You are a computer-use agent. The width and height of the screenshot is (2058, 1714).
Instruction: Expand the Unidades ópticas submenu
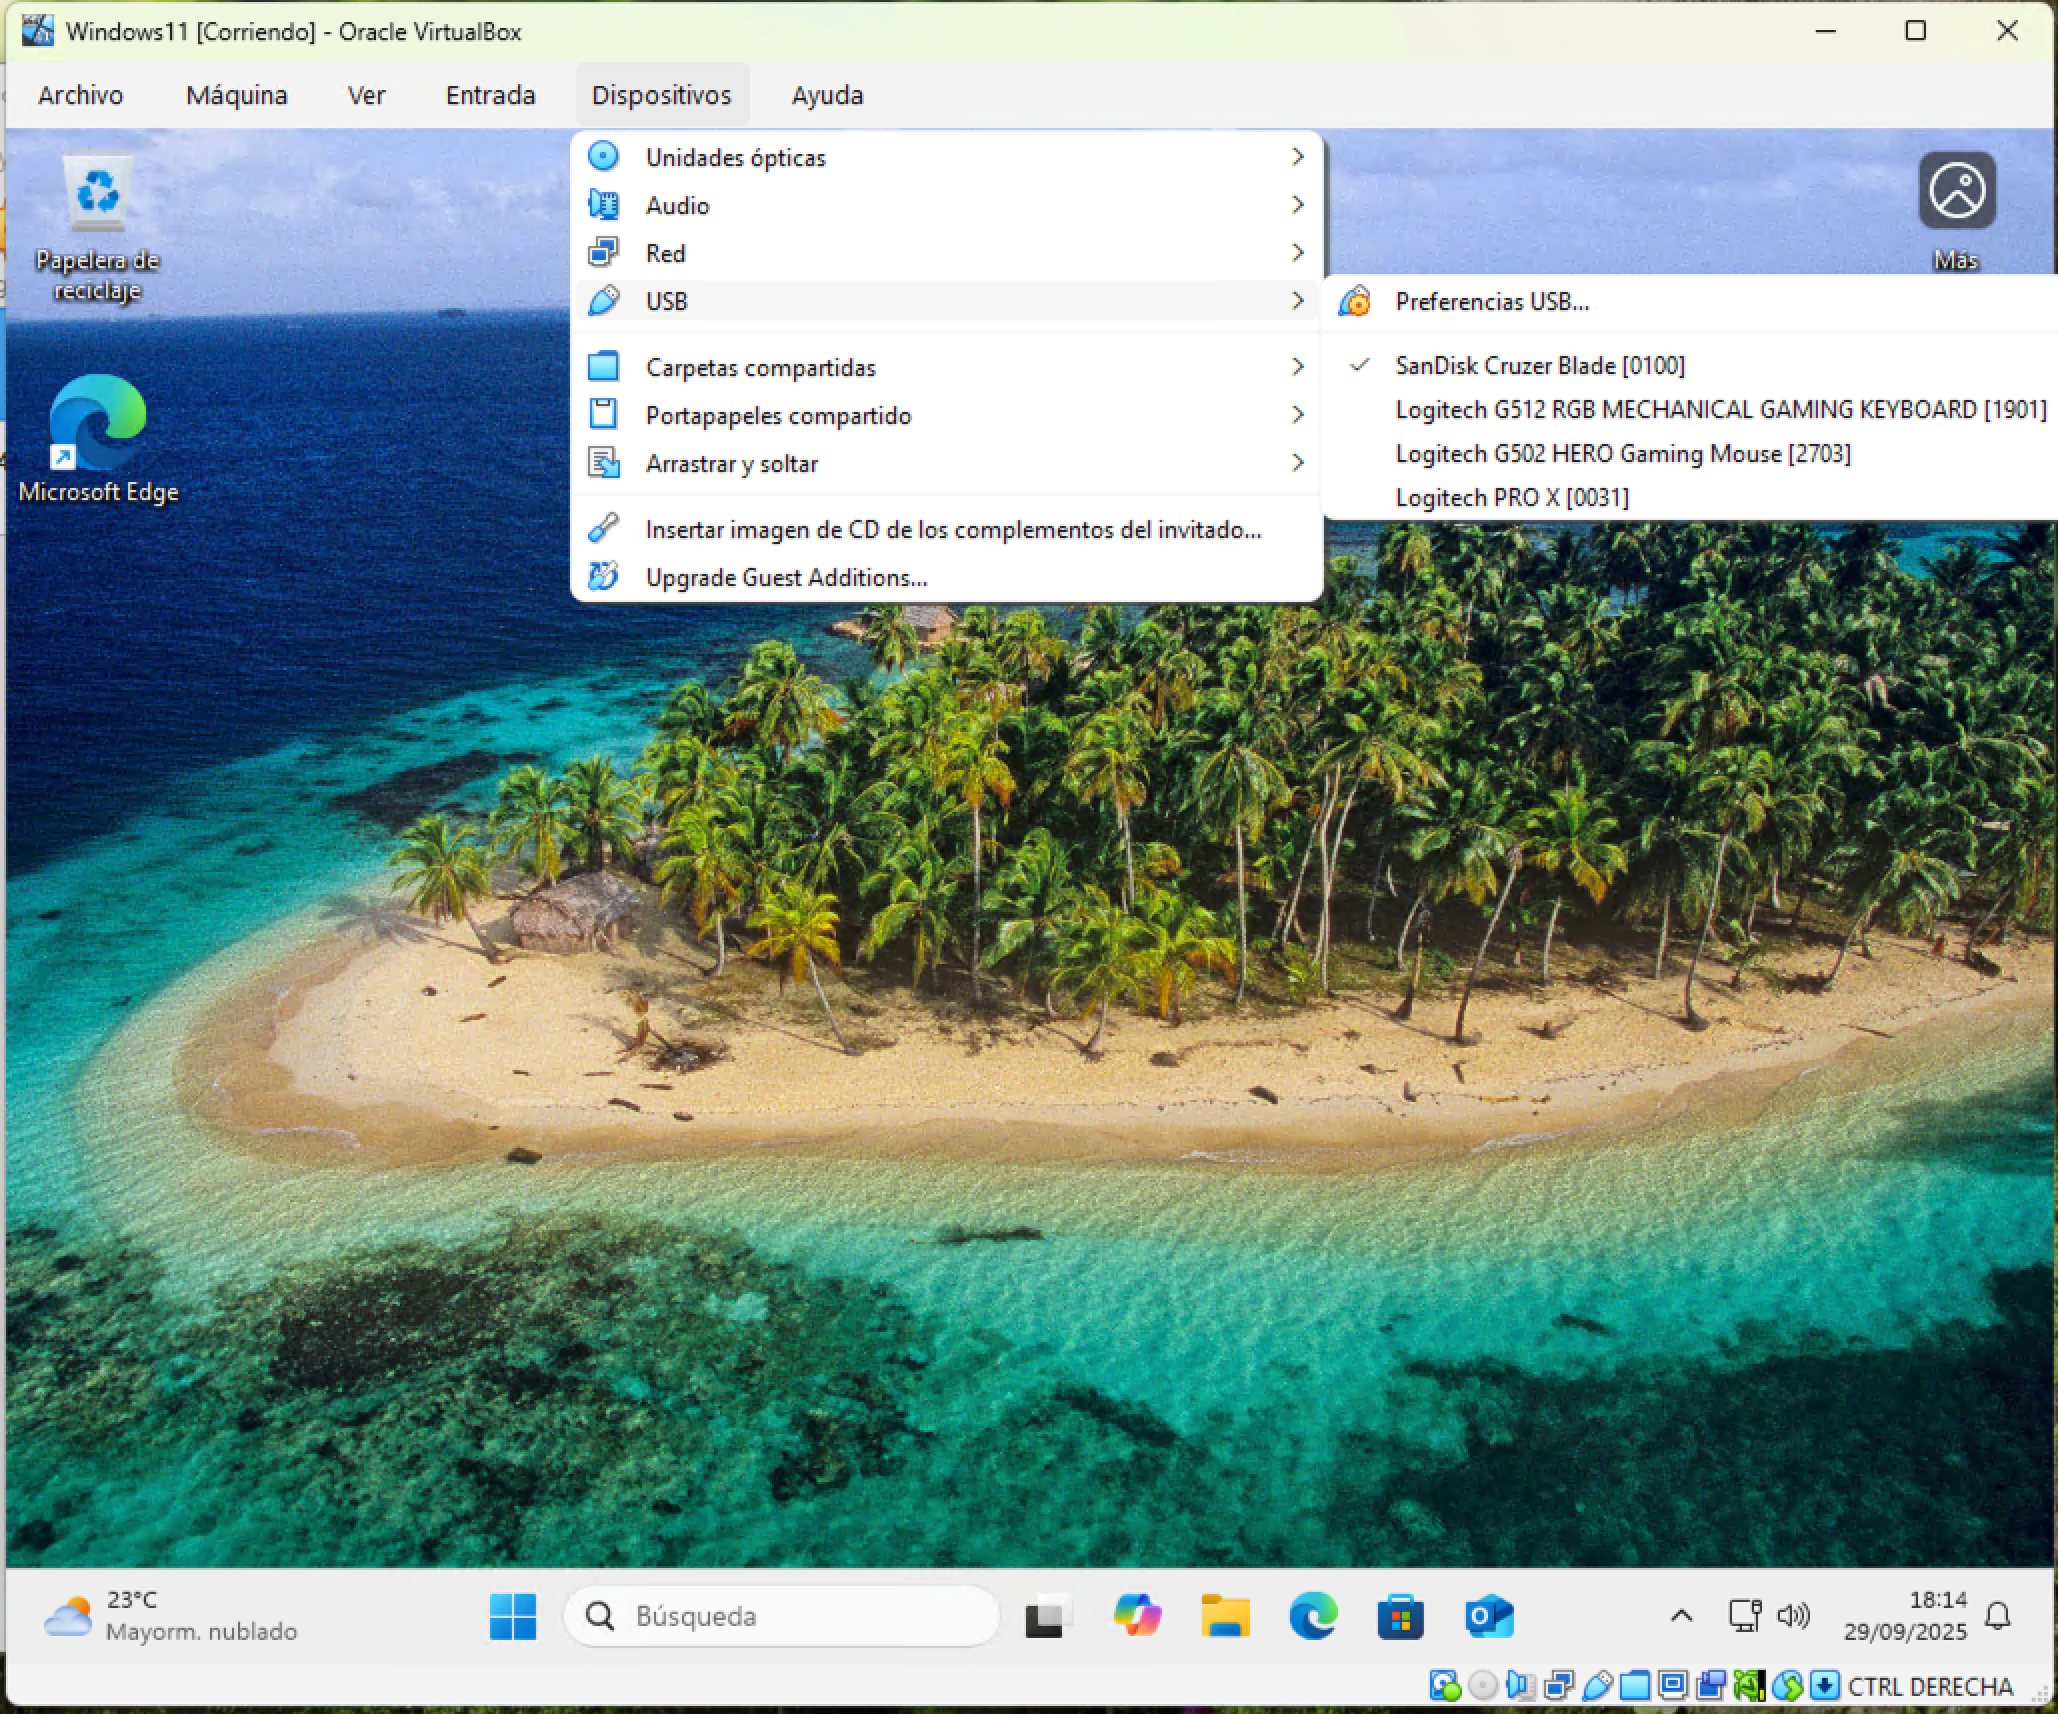[947, 157]
